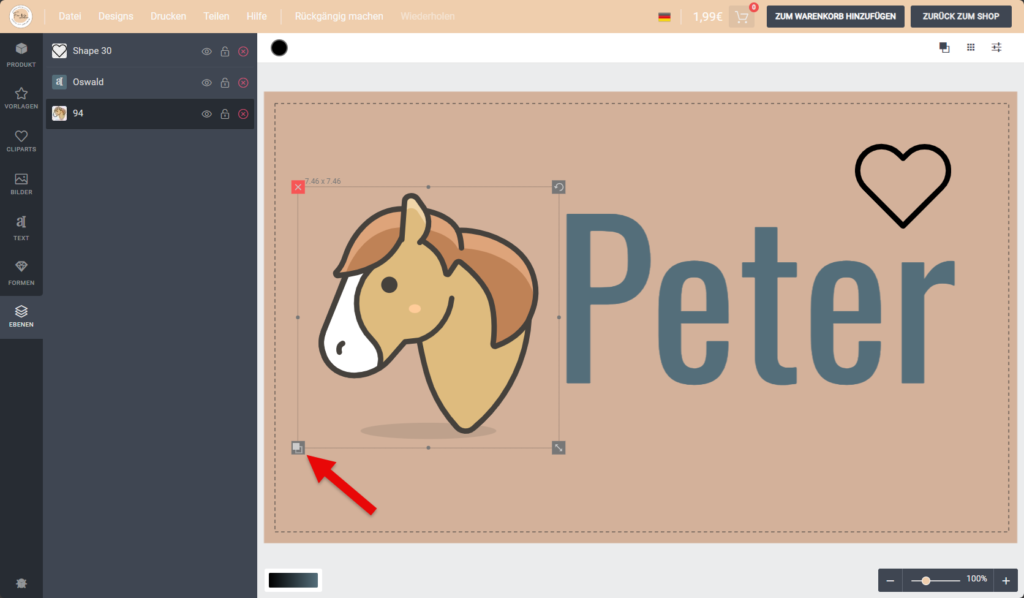
Task: Open the Bilder images panel
Action: (21, 184)
